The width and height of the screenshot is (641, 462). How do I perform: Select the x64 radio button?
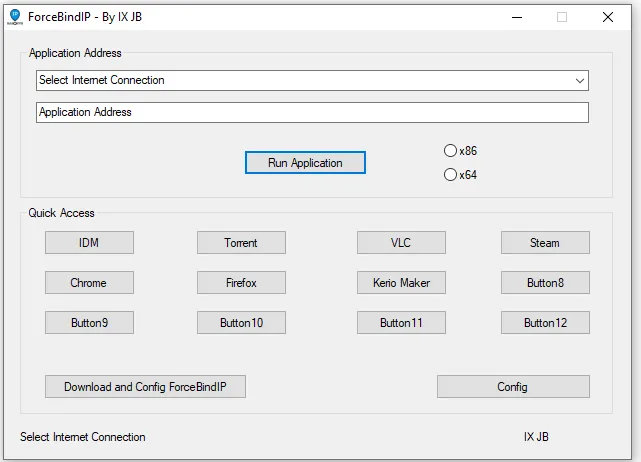click(x=450, y=175)
